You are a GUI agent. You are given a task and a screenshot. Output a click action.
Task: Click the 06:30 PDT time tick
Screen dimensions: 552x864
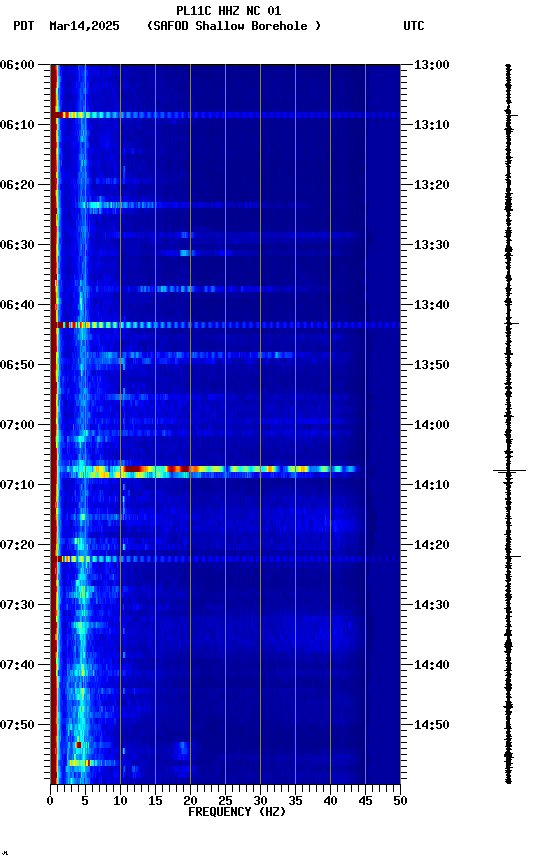17,245
